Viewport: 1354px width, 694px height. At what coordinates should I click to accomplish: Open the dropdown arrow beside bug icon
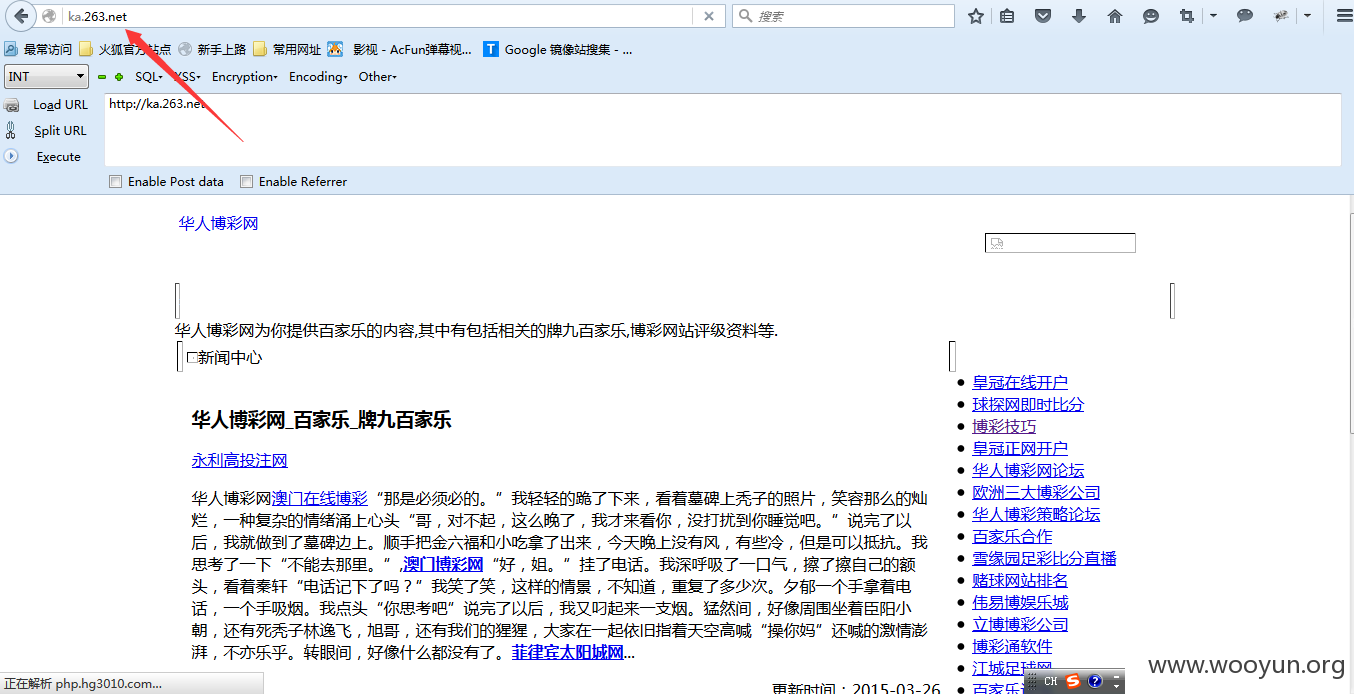tap(1307, 16)
